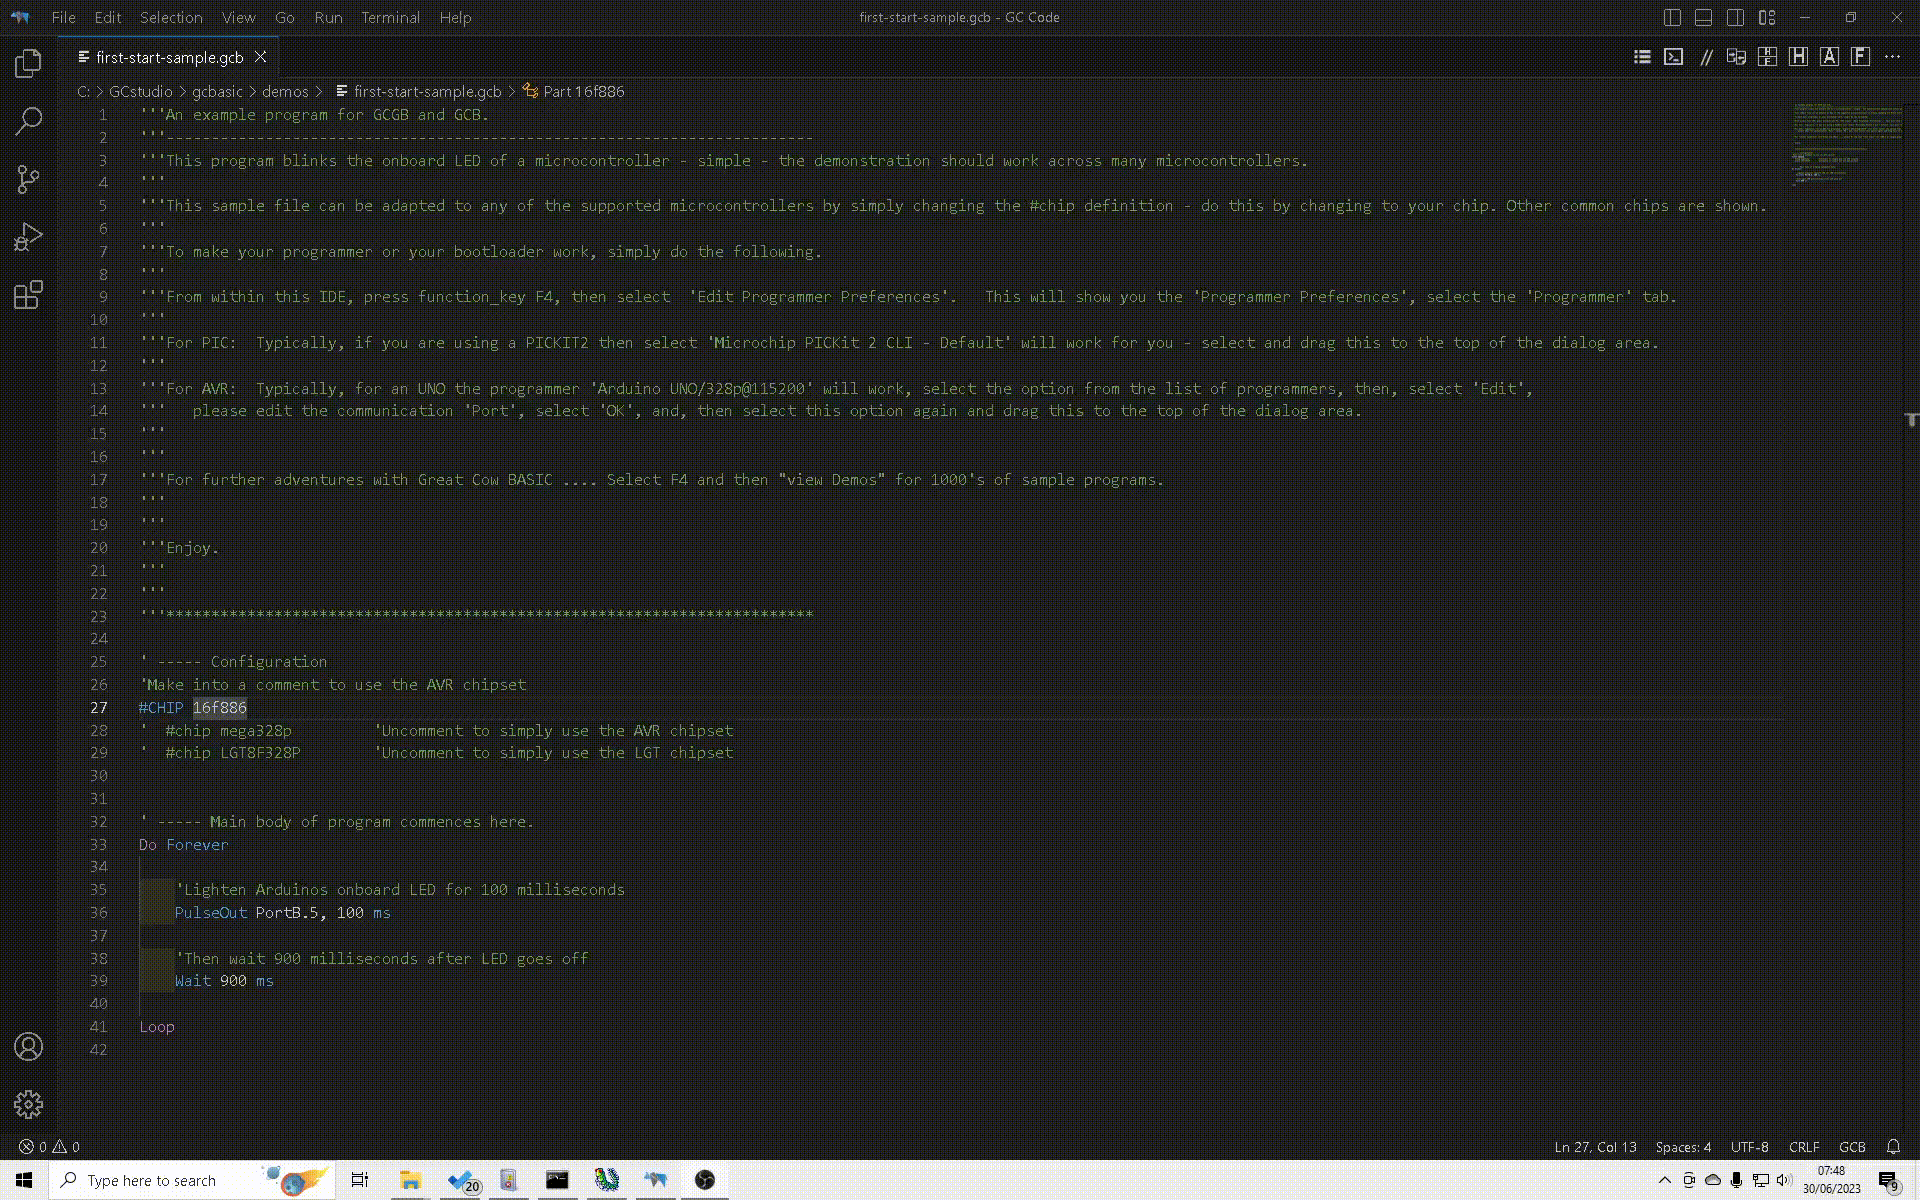Click the PulseOut keyword on line 36
Viewport: 1920px width, 1200px height.
click(x=211, y=912)
